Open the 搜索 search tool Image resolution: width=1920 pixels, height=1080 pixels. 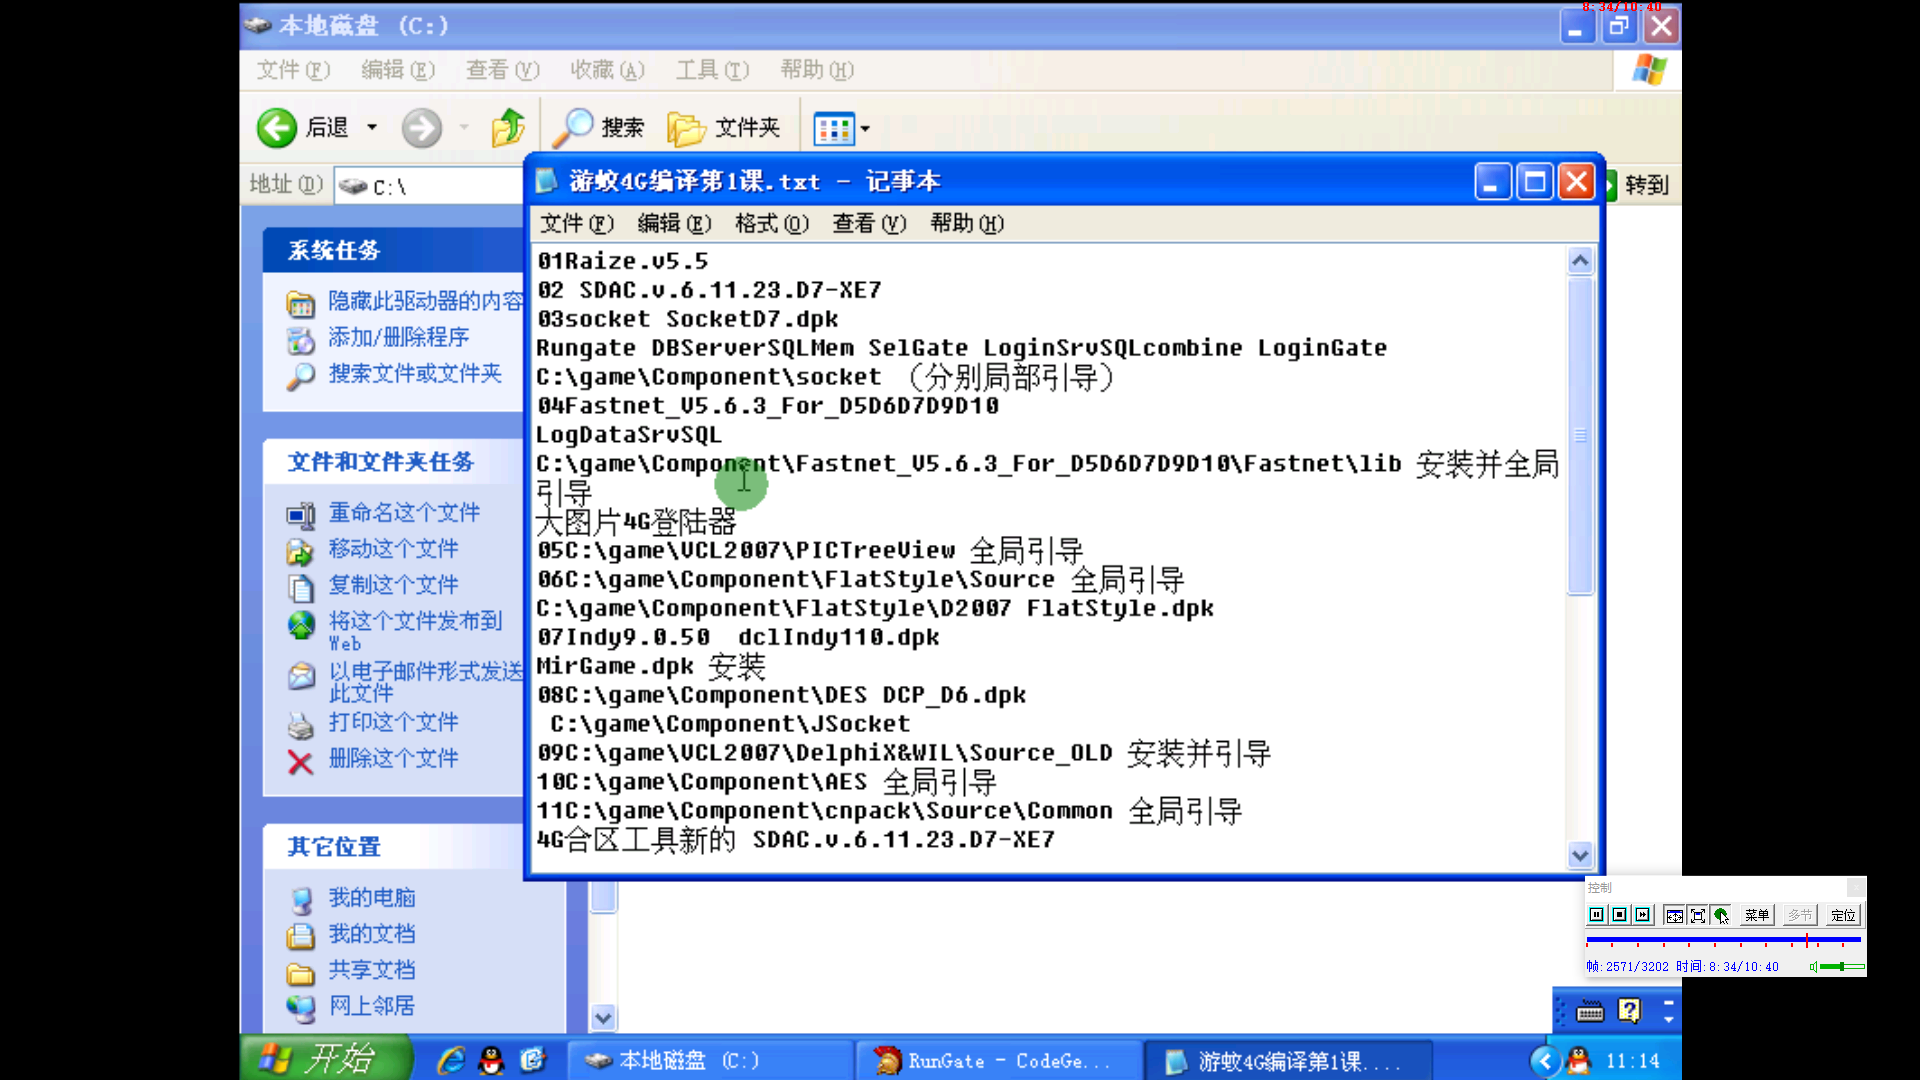[x=598, y=128]
